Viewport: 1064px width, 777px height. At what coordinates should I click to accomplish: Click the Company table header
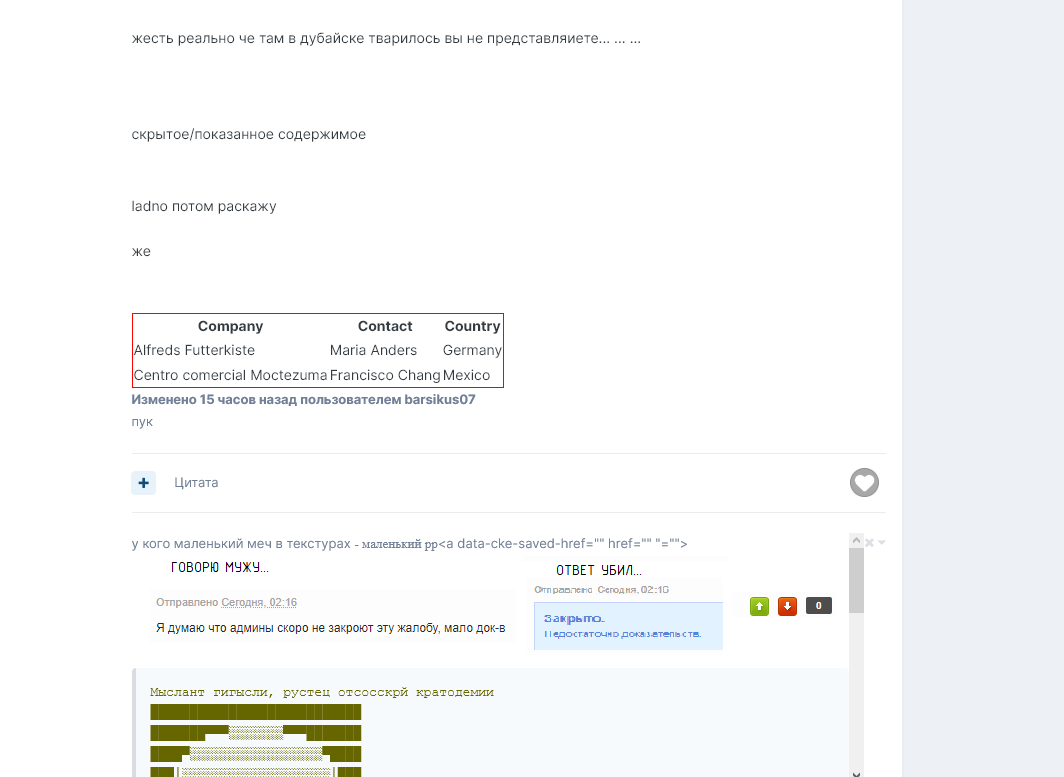pyautogui.click(x=230, y=326)
